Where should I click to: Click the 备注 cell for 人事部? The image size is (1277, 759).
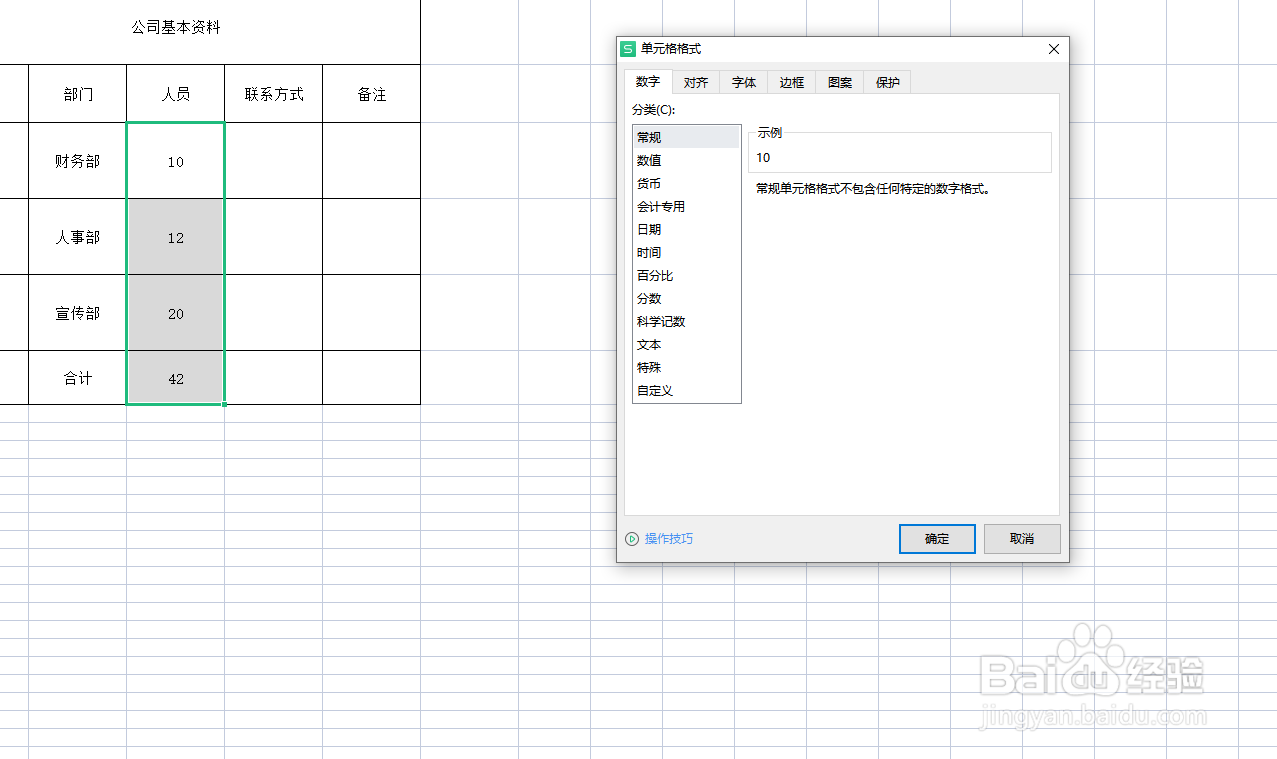coord(372,237)
